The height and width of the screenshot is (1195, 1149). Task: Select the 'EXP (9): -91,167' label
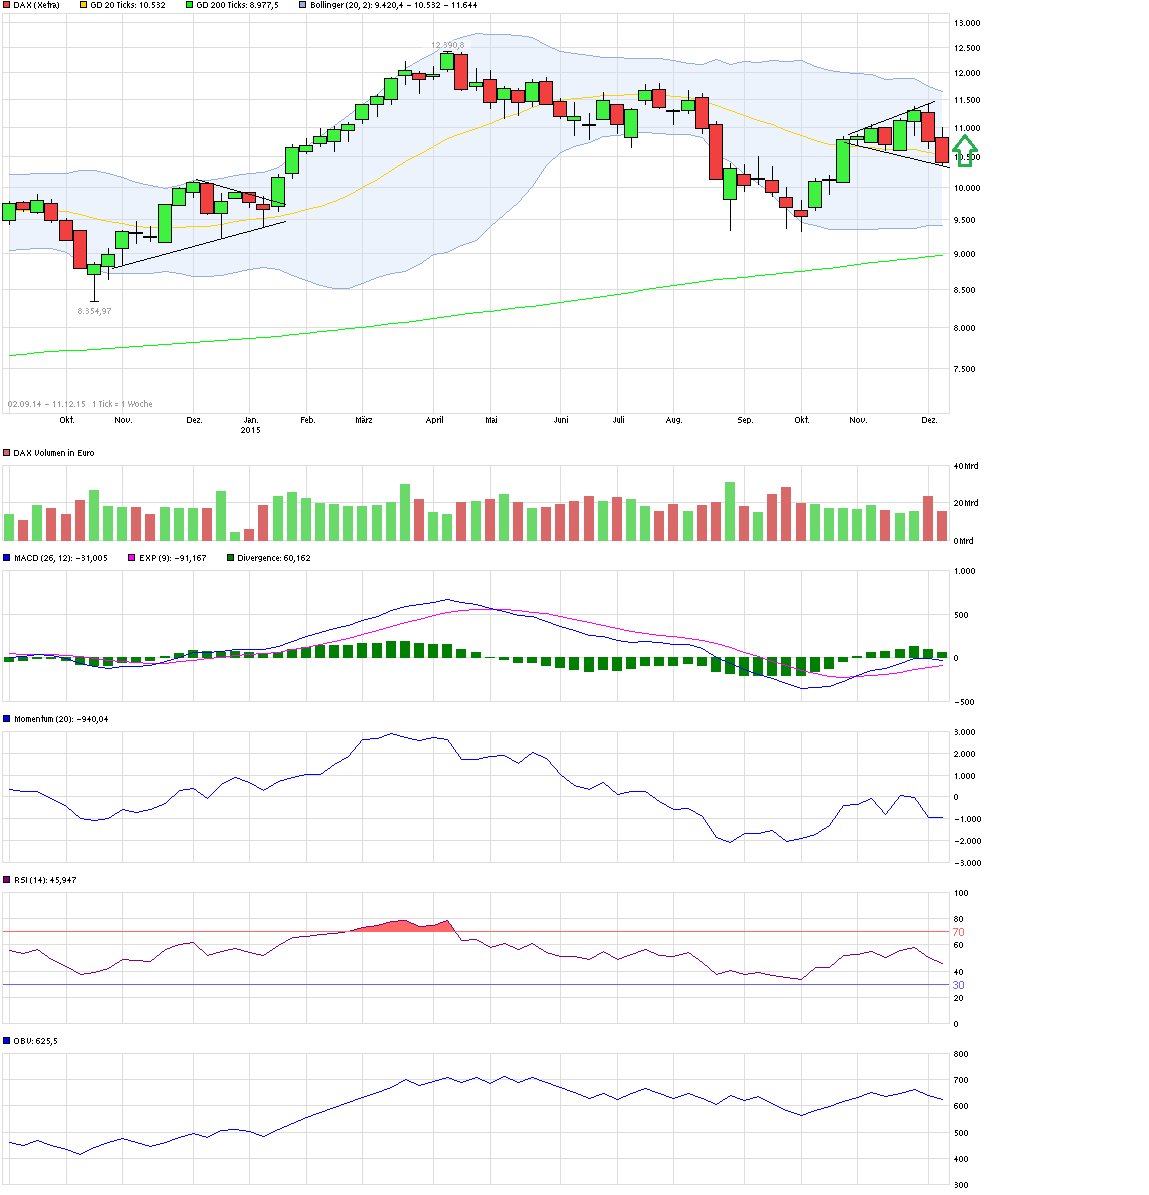point(173,558)
